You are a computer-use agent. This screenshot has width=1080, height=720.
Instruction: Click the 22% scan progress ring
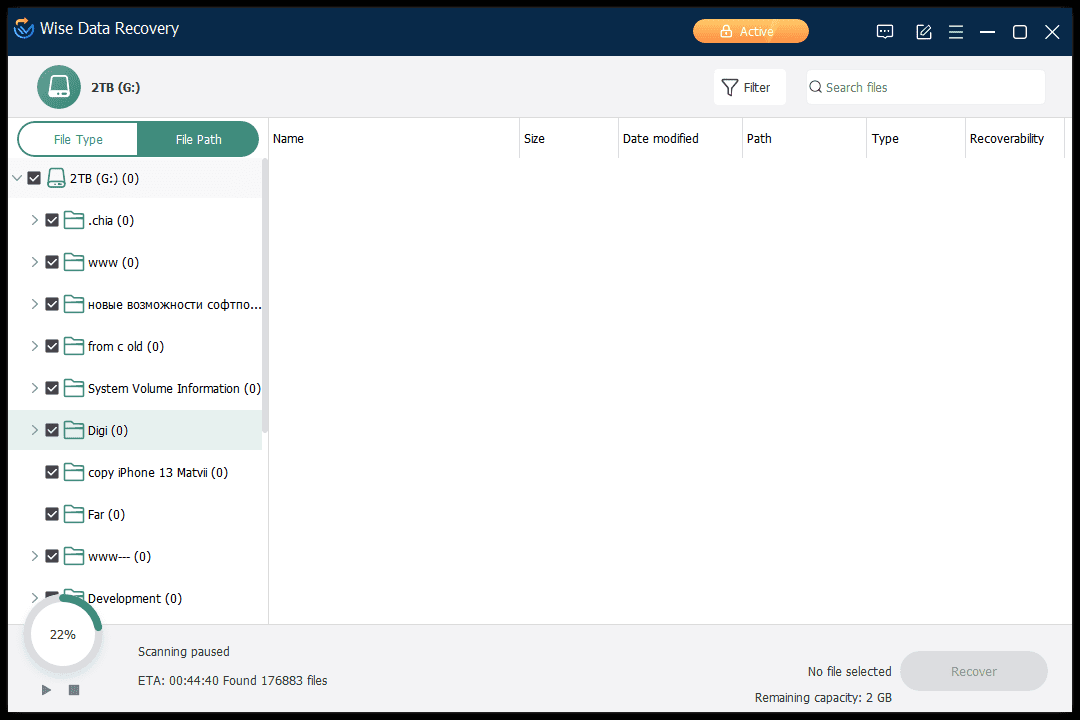coord(63,635)
